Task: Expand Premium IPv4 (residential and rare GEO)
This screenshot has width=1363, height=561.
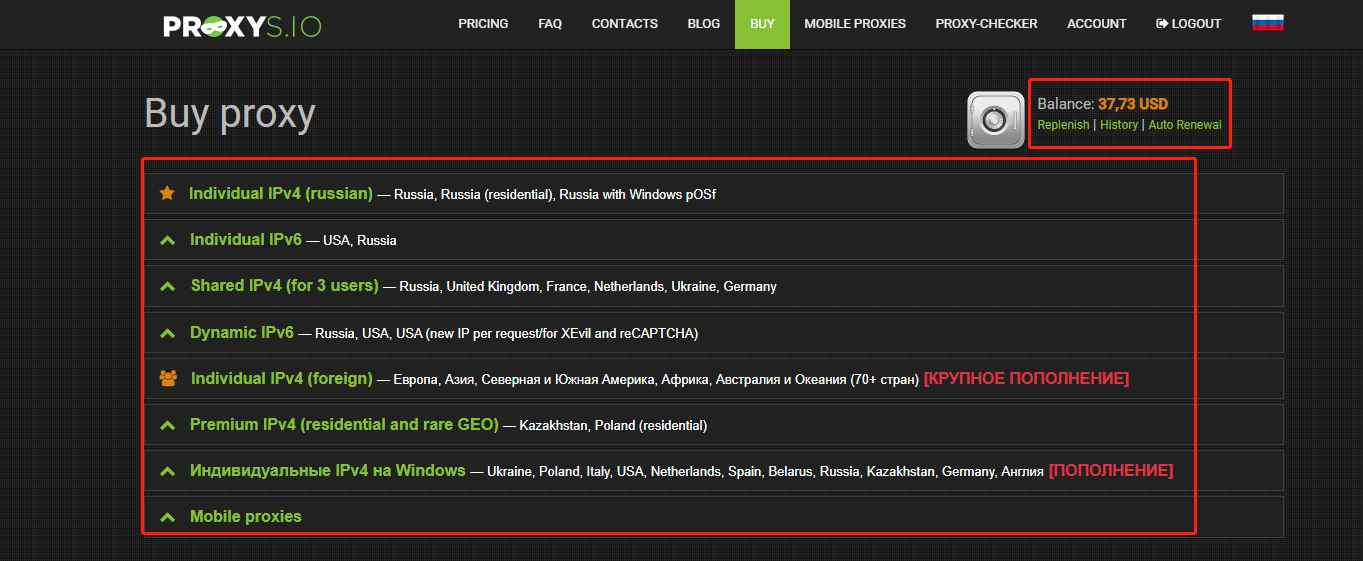Action: tap(343, 425)
